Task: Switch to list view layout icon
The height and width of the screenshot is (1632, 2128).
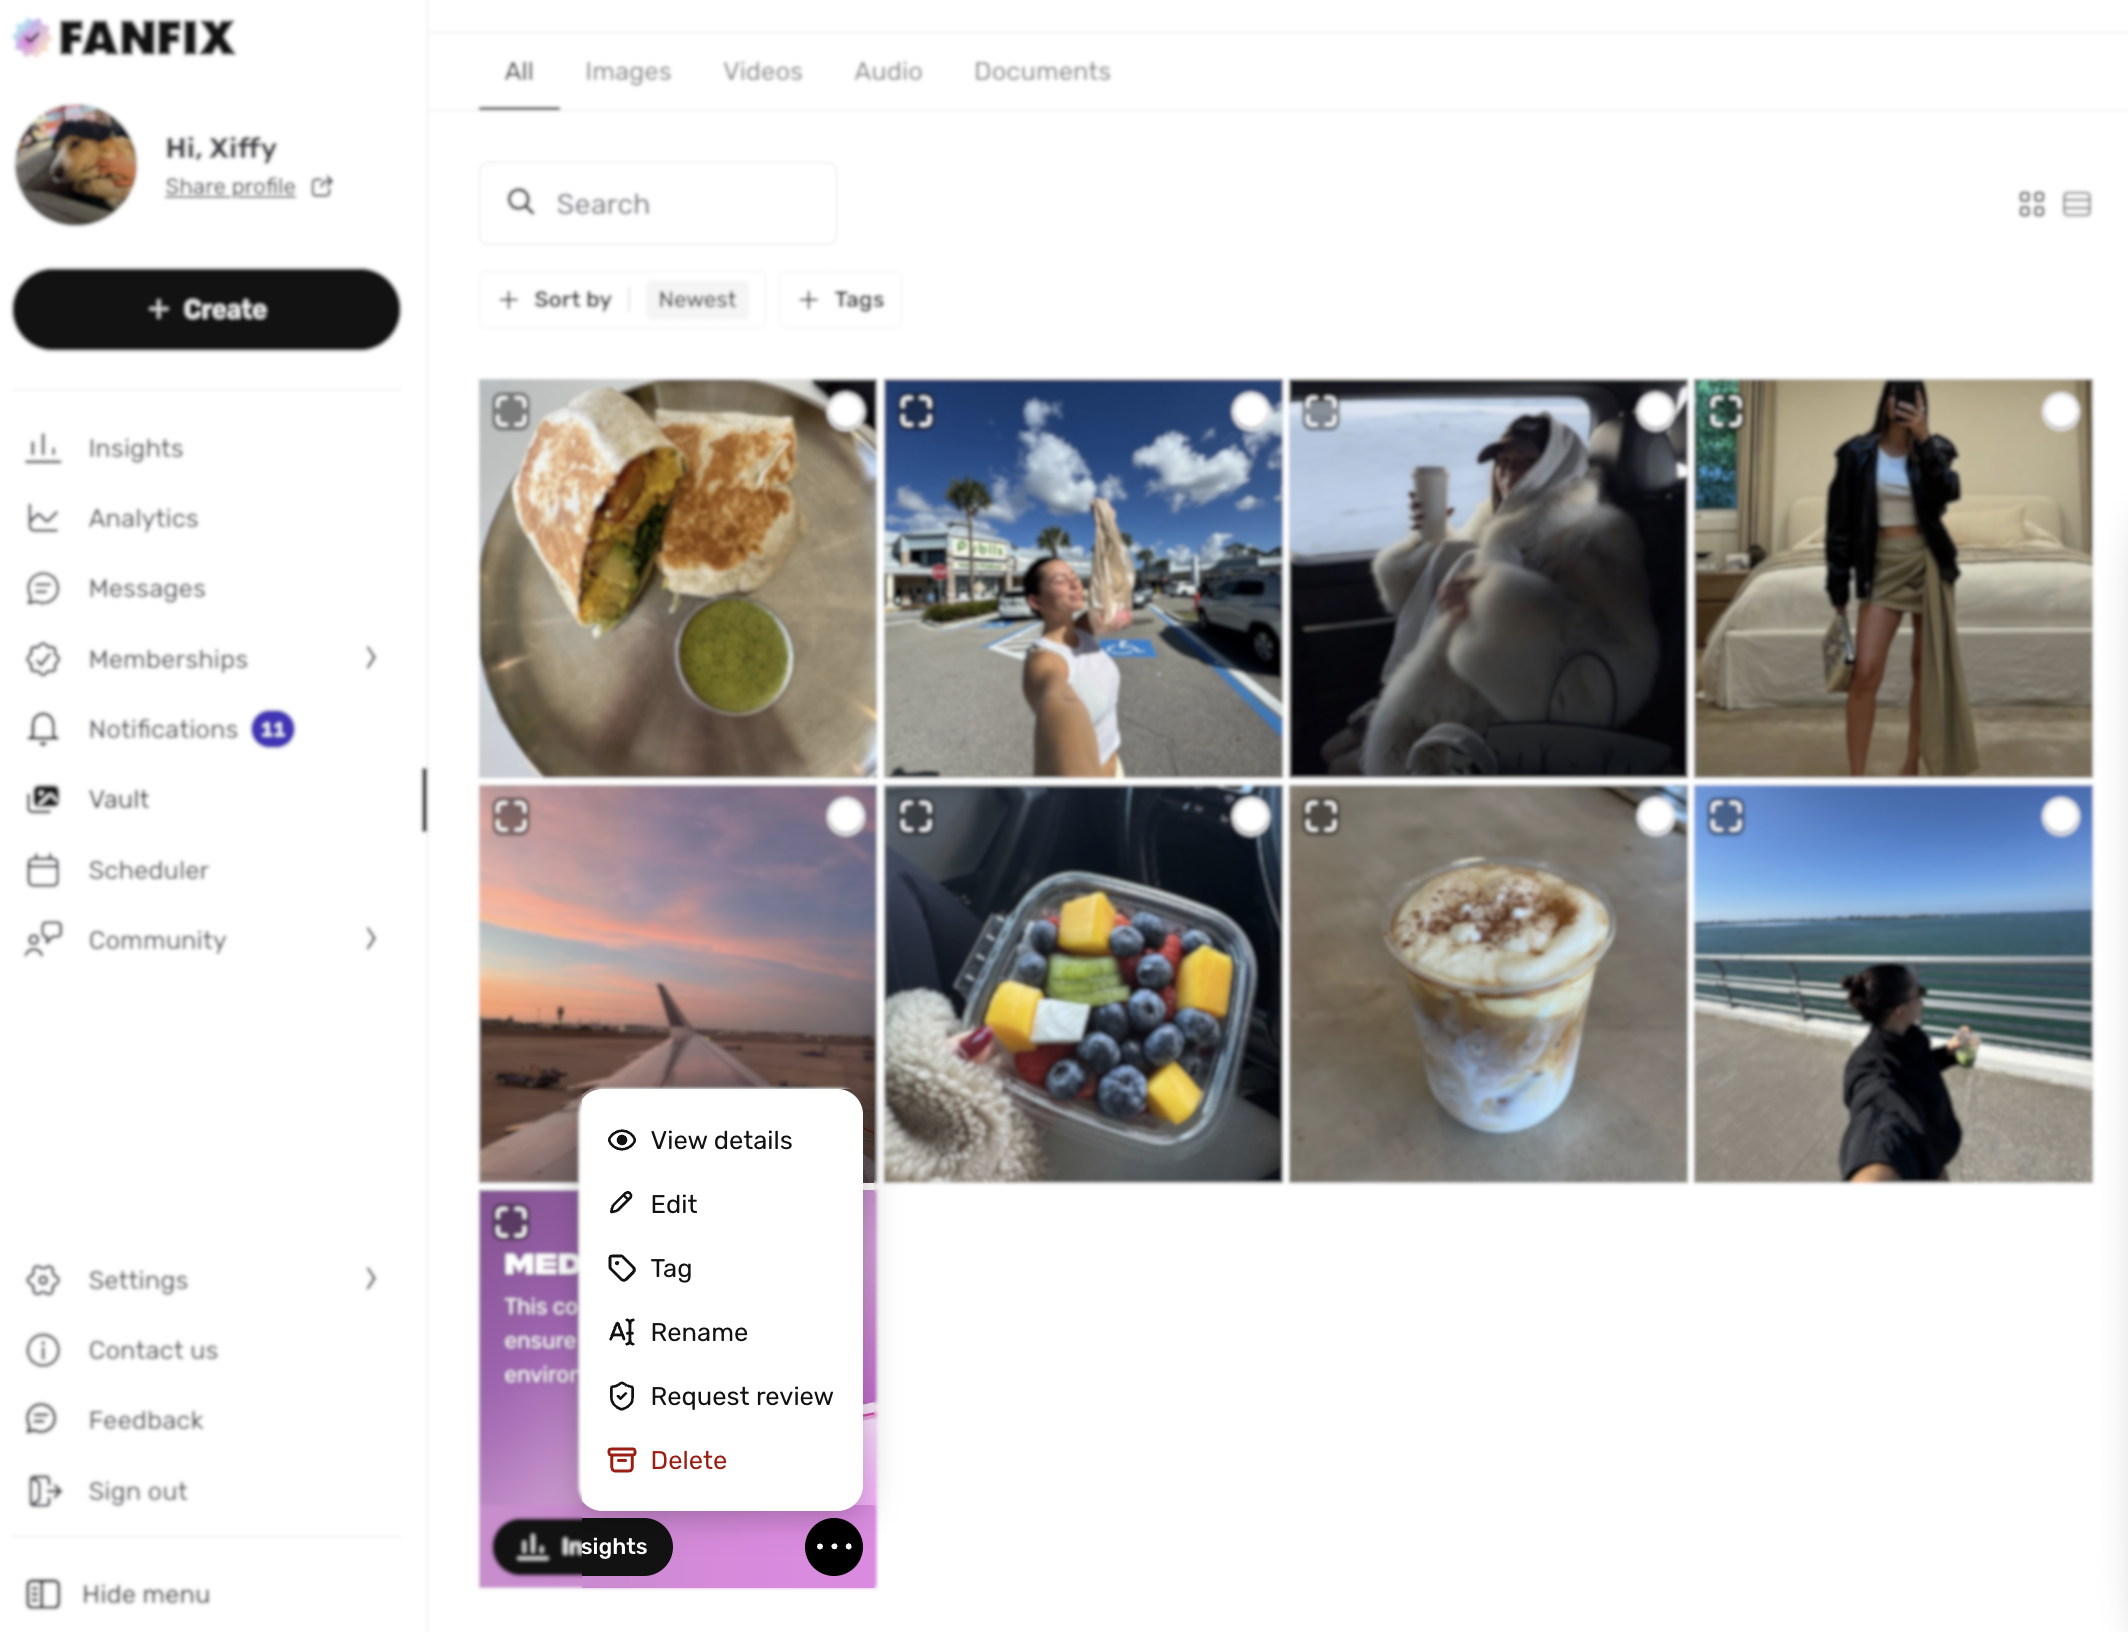Action: 2077,204
